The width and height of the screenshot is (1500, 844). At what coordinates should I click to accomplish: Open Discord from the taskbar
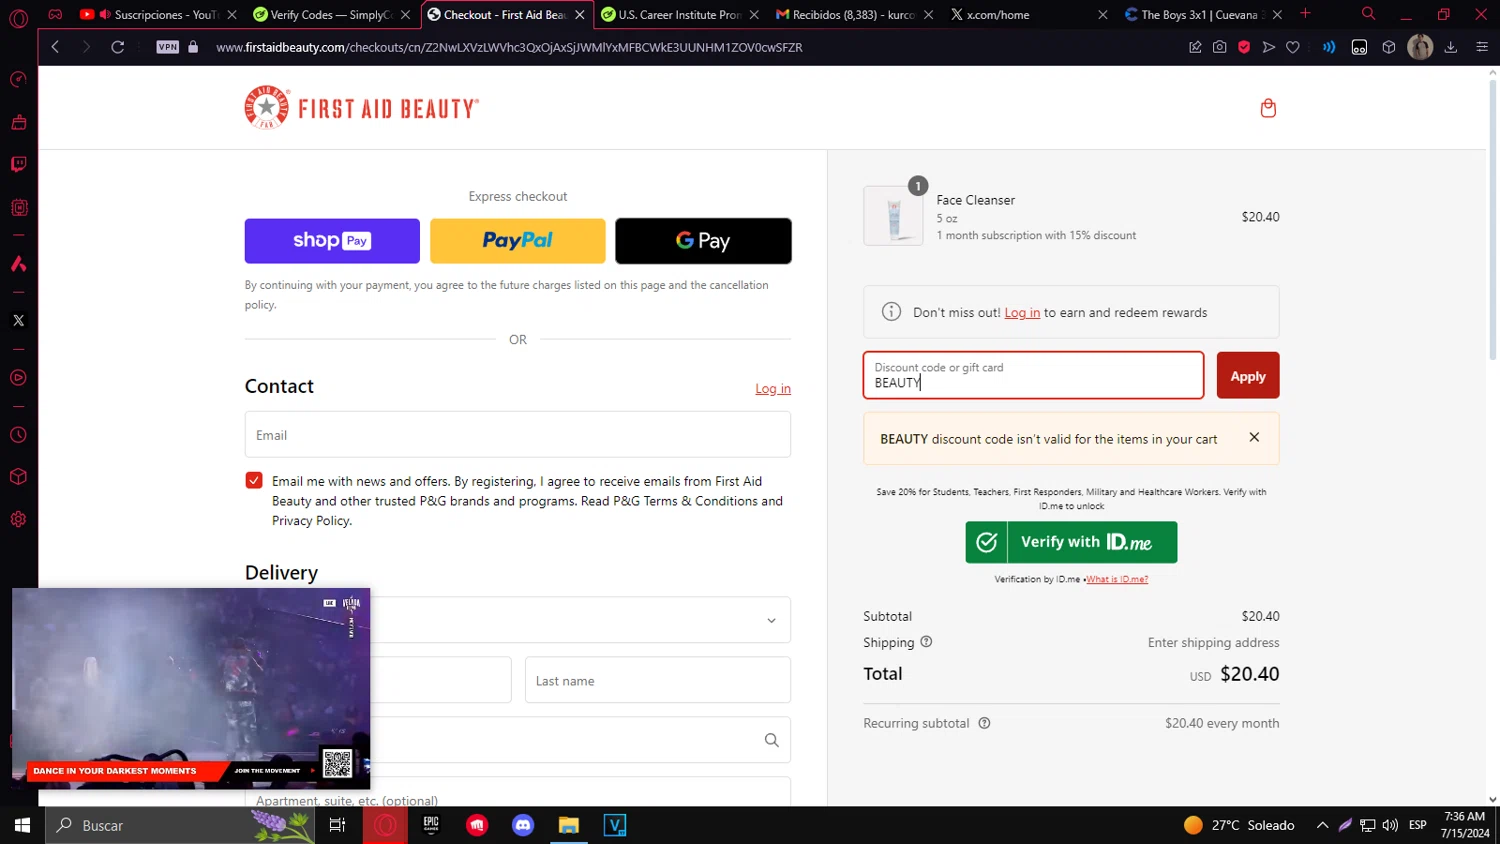click(x=523, y=825)
